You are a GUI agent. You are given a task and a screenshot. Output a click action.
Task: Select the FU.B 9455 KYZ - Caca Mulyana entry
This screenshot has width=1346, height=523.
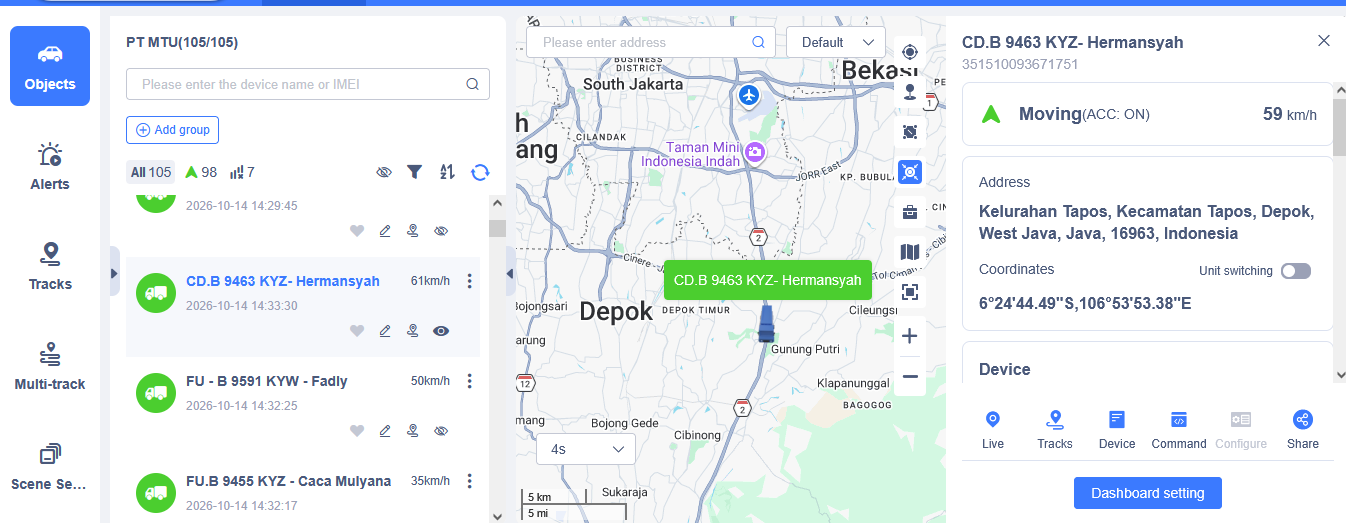(x=303, y=490)
